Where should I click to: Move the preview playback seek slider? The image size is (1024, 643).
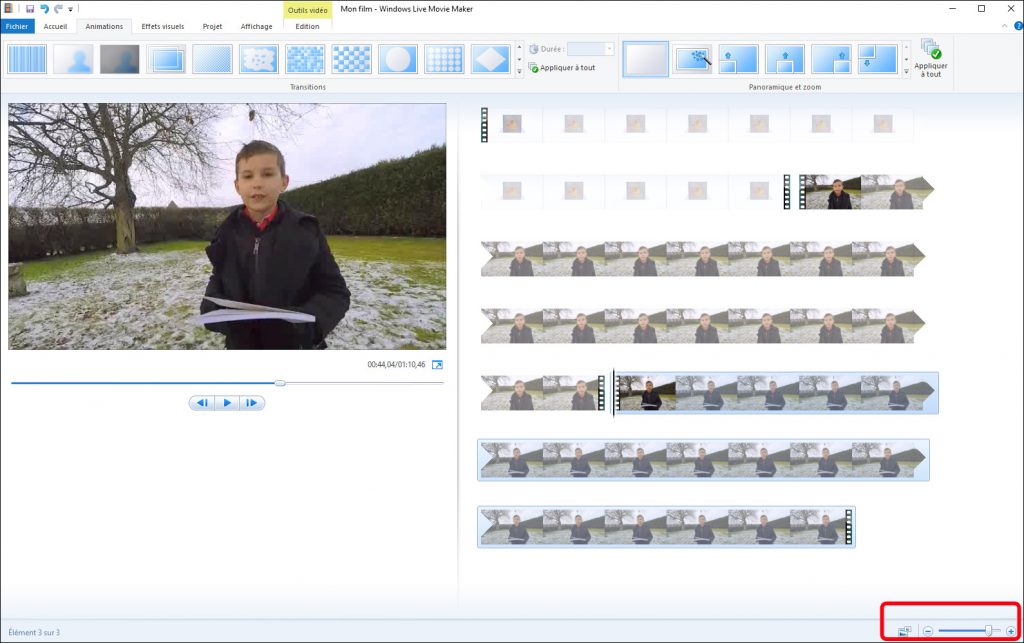pyautogui.click(x=280, y=383)
